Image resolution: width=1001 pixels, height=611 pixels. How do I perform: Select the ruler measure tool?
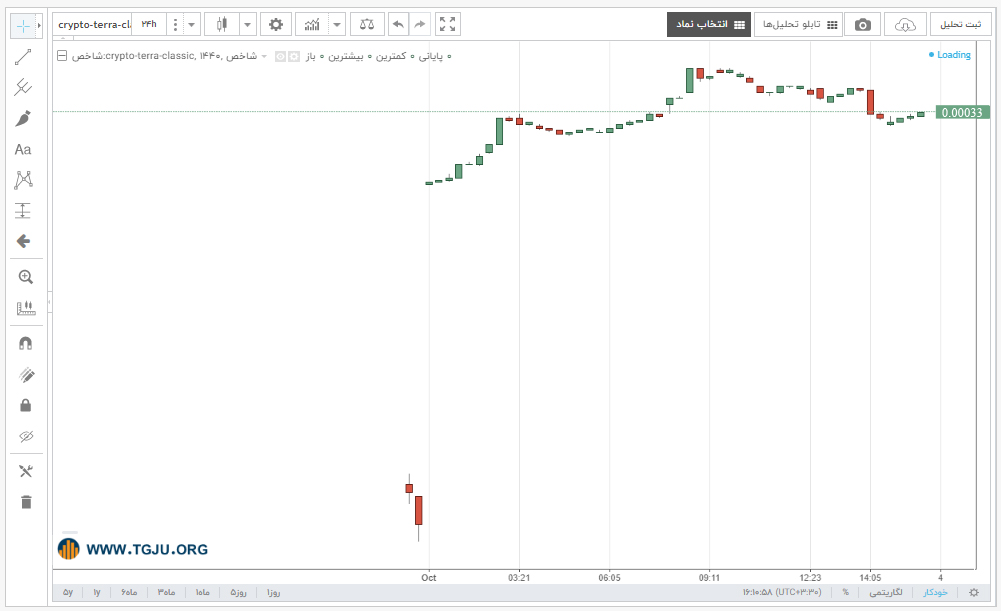pyautogui.click(x=26, y=308)
